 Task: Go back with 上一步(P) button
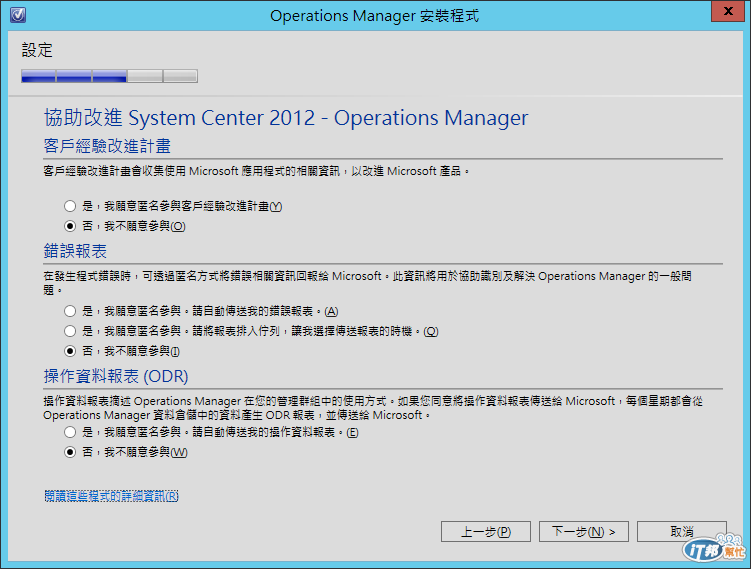click(486, 532)
